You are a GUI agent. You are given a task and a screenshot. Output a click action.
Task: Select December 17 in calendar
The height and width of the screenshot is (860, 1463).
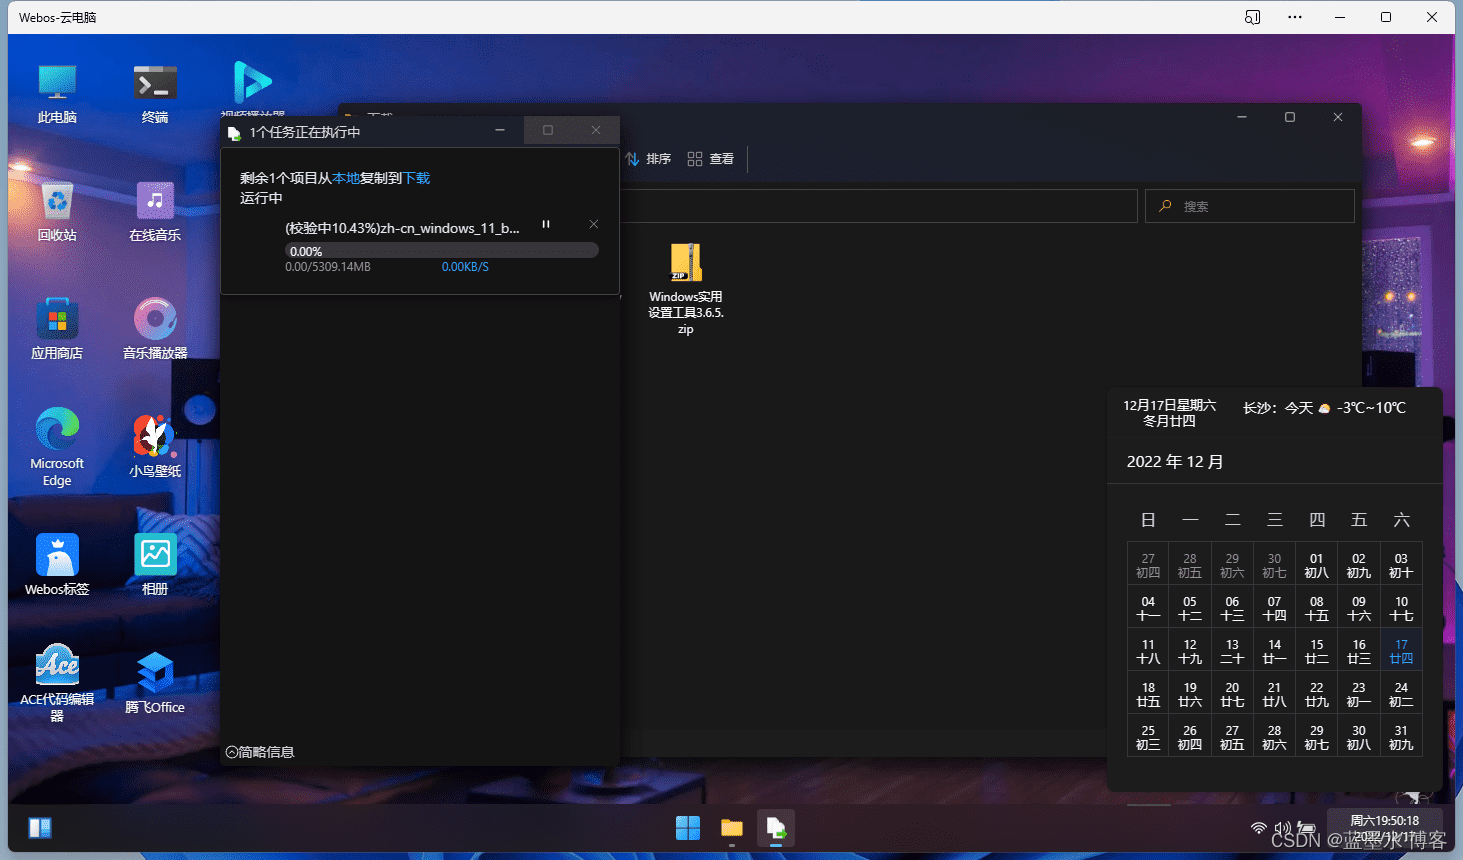coord(1401,651)
